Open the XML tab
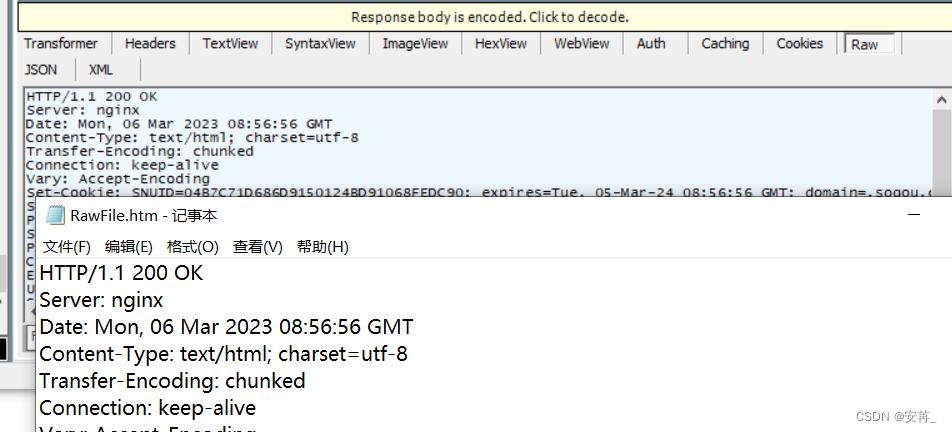This screenshot has height=432, width=952. point(101,70)
